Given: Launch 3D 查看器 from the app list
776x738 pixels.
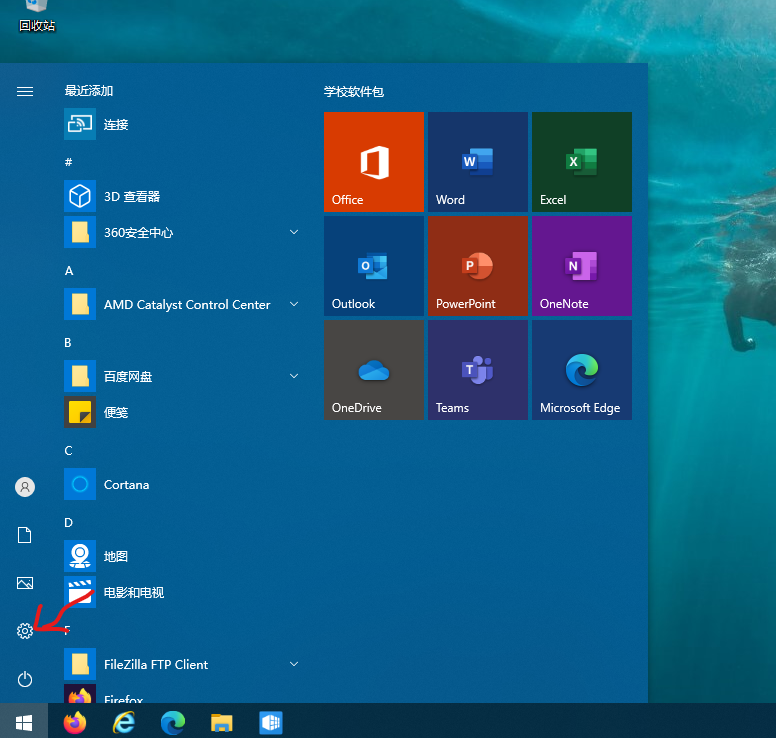Looking at the screenshot, I should 183,196.
